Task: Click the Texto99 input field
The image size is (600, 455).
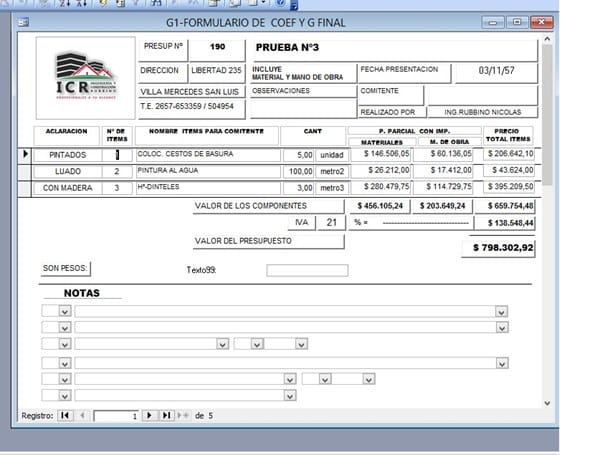Action: click(x=307, y=270)
